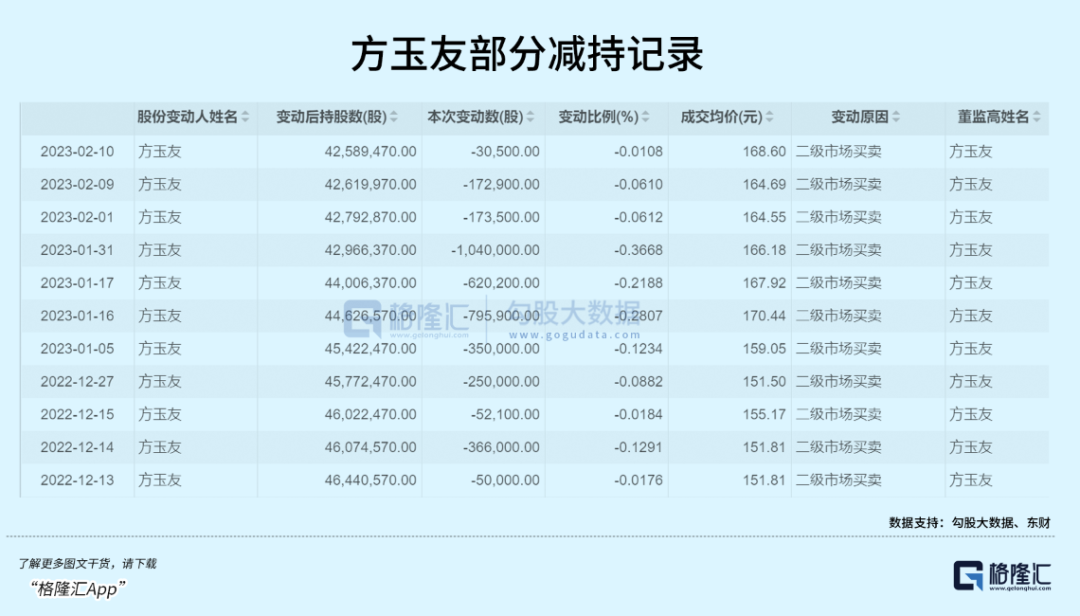Select the date cell 2023-01-31

[x=77, y=250]
